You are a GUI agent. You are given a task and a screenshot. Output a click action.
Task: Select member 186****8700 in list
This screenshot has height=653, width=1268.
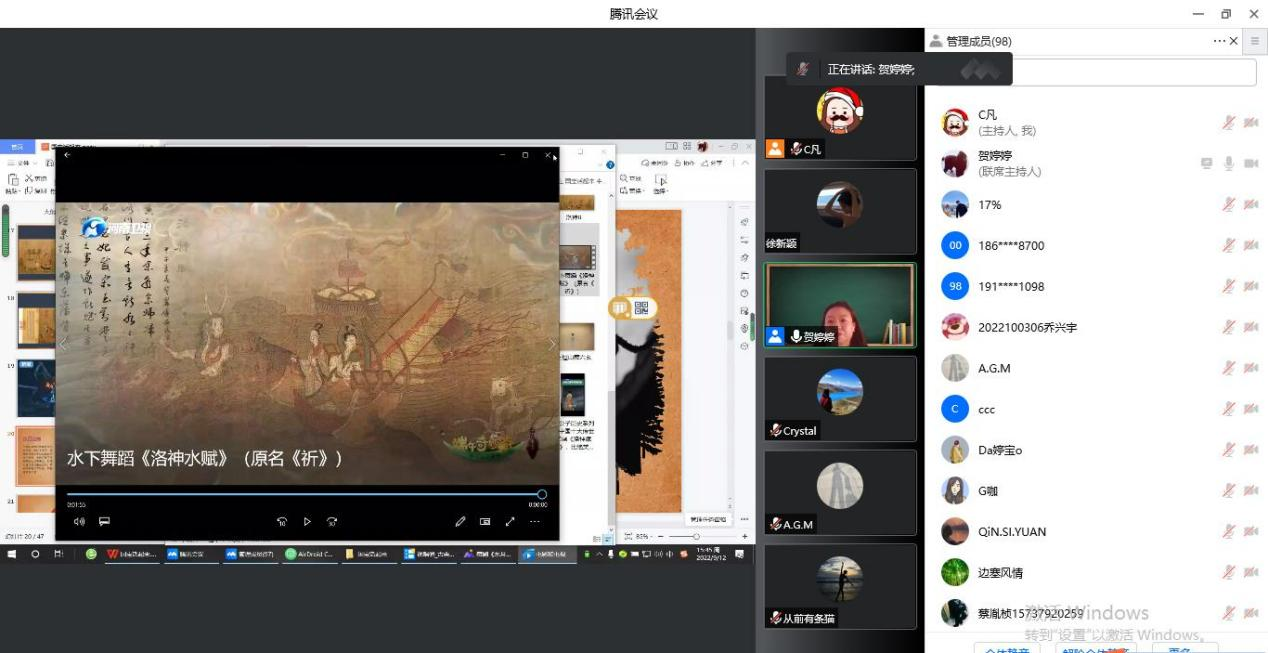click(1097, 245)
